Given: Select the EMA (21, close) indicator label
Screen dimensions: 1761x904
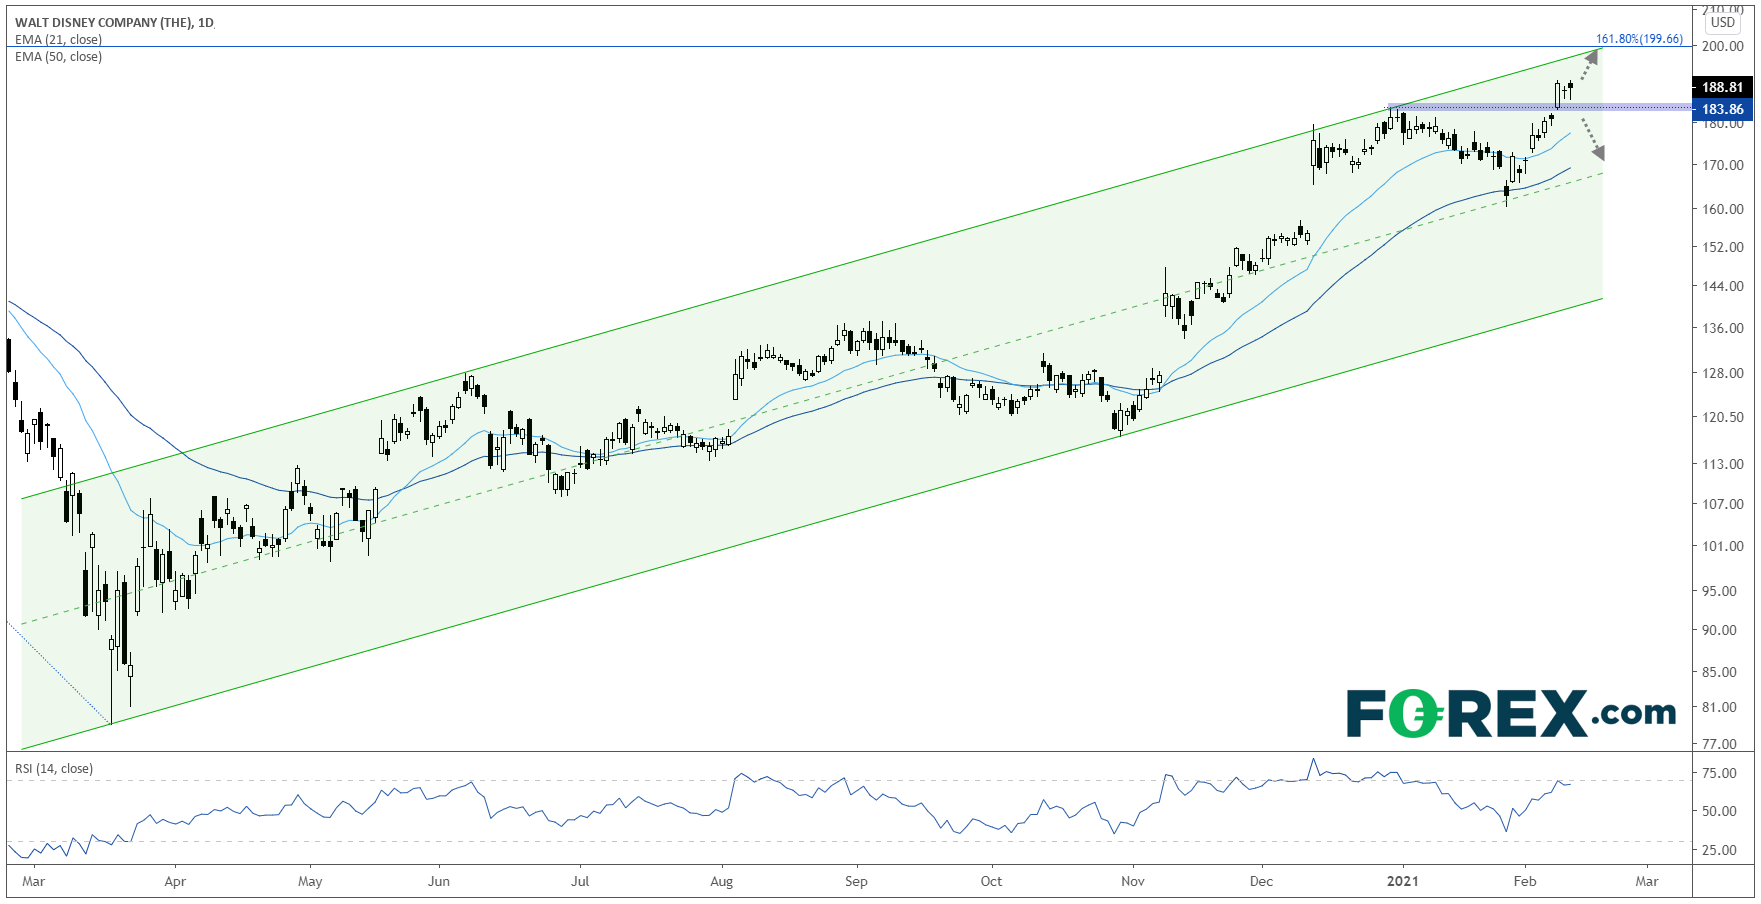Looking at the screenshot, I should click(x=58, y=40).
